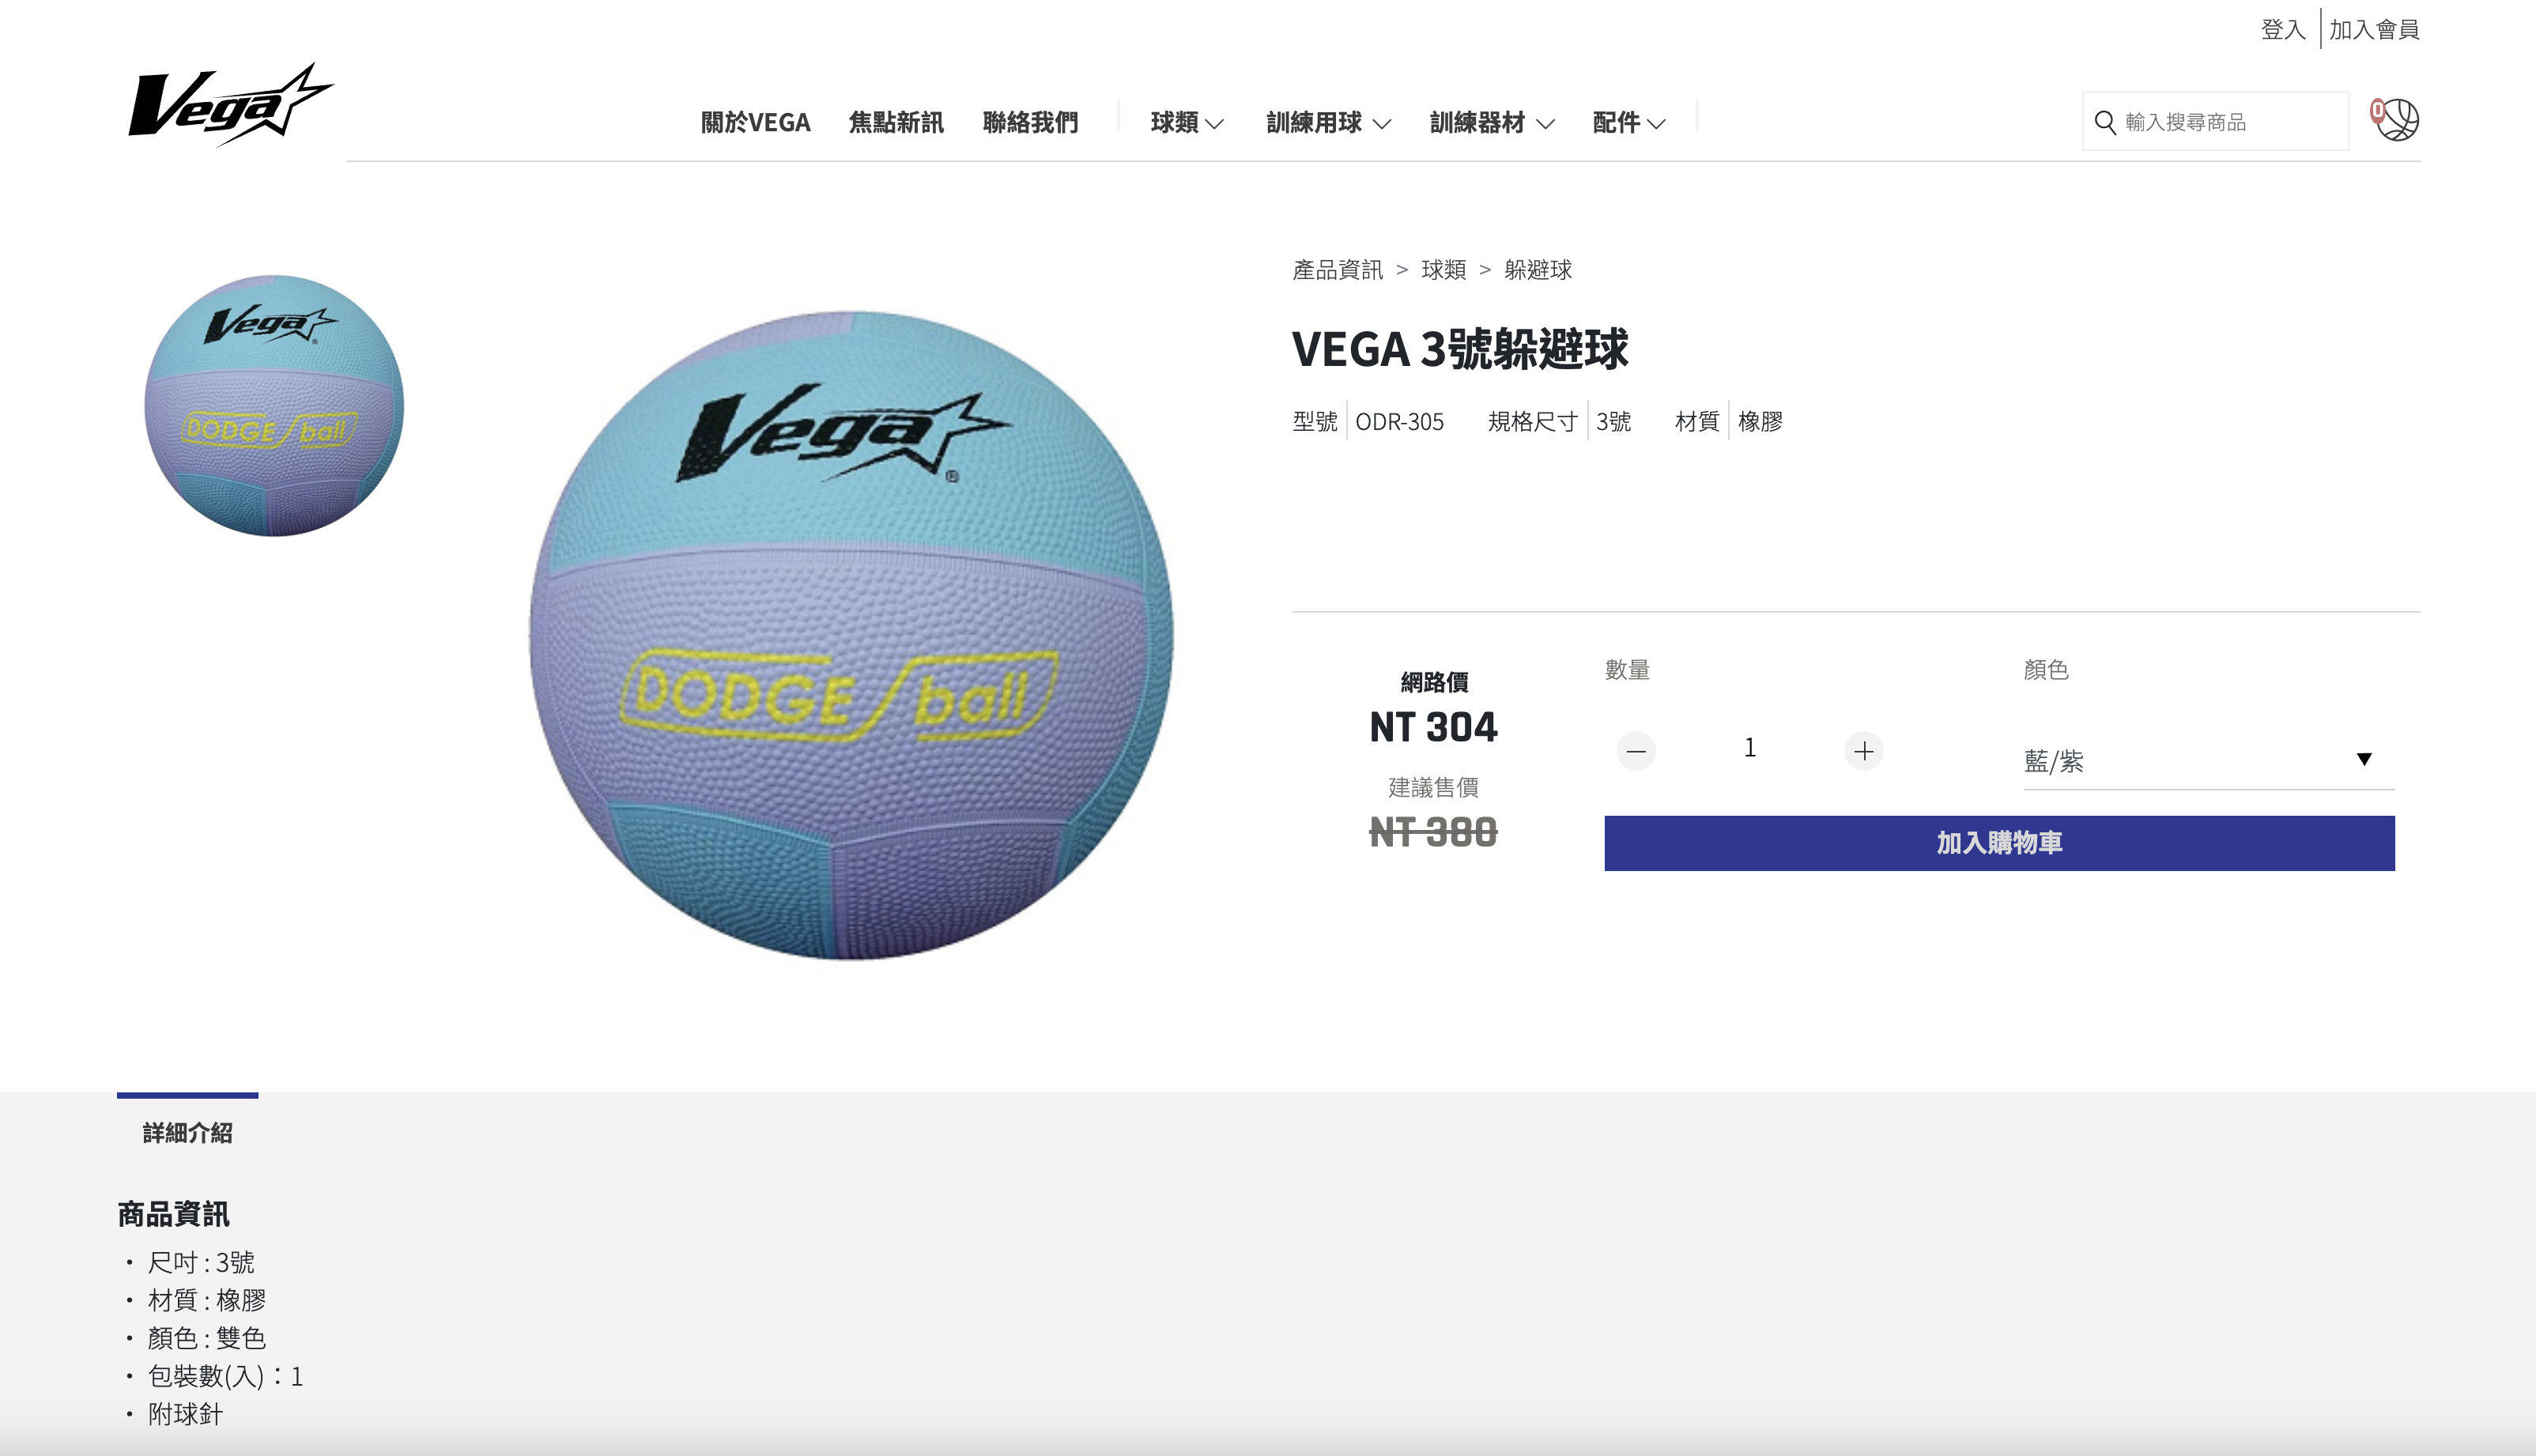Click the Vega logo in header
Viewport: 2536px width, 1456px height.
click(x=231, y=104)
